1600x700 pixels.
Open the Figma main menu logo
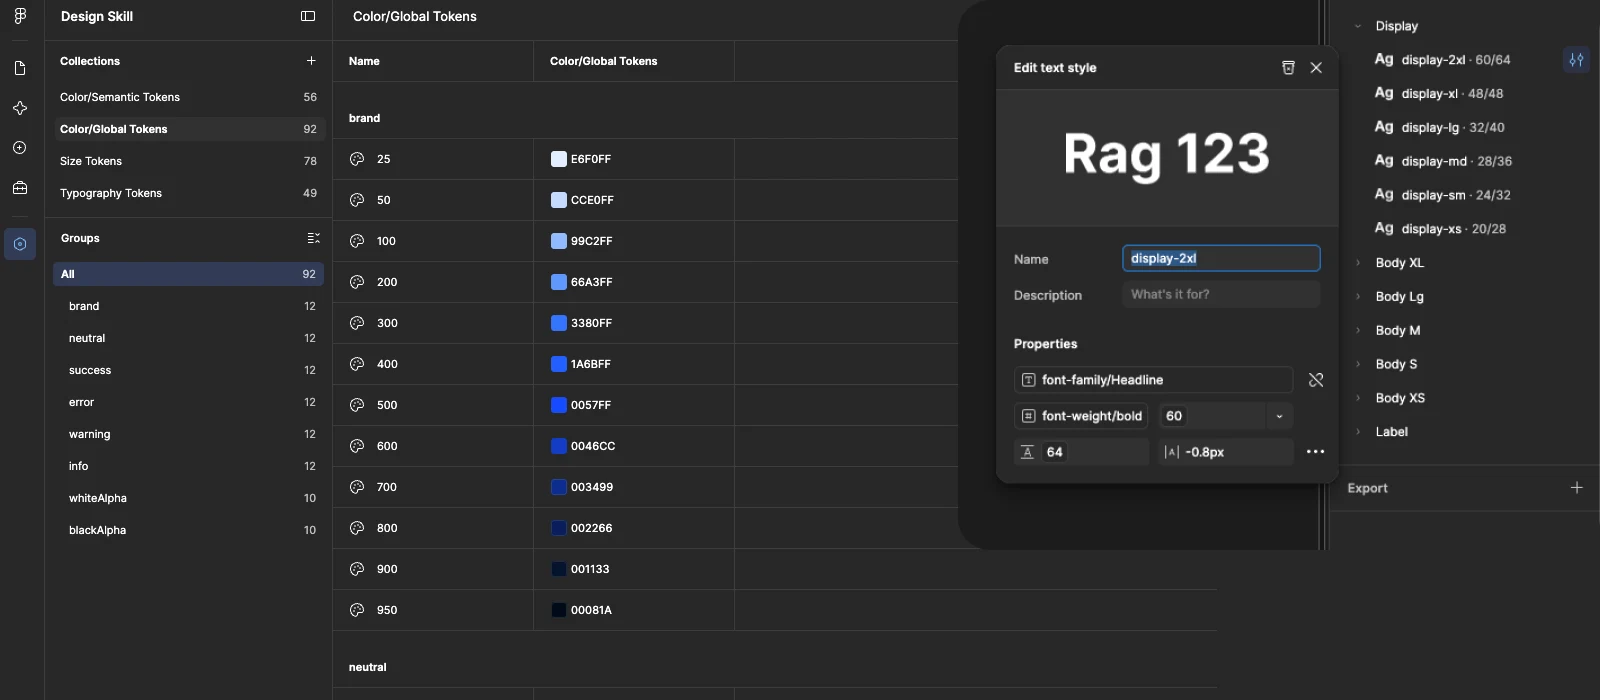click(20, 16)
